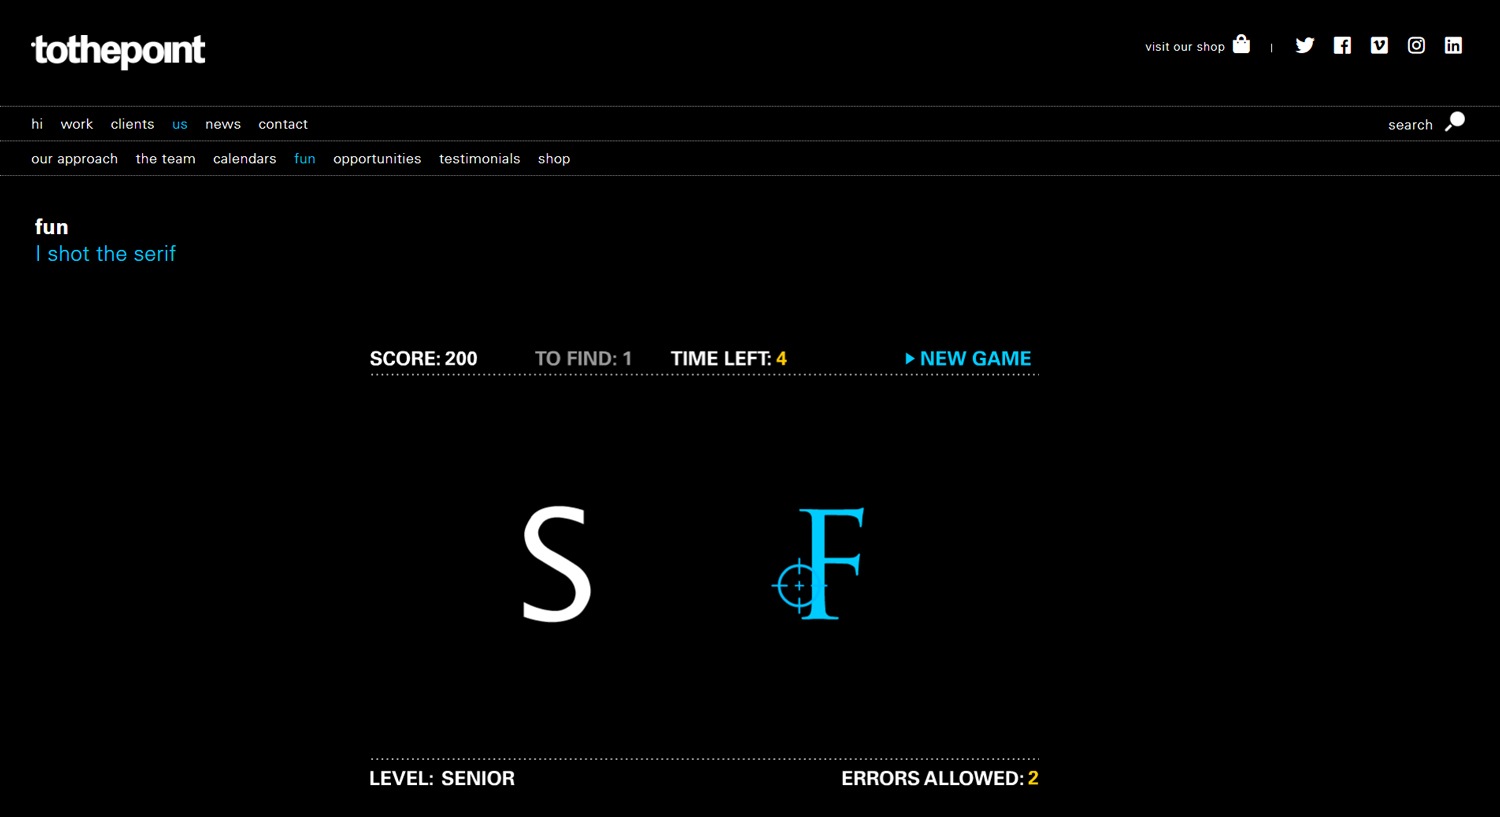Click the search magnifier icon
1500x817 pixels.
(x=1455, y=121)
